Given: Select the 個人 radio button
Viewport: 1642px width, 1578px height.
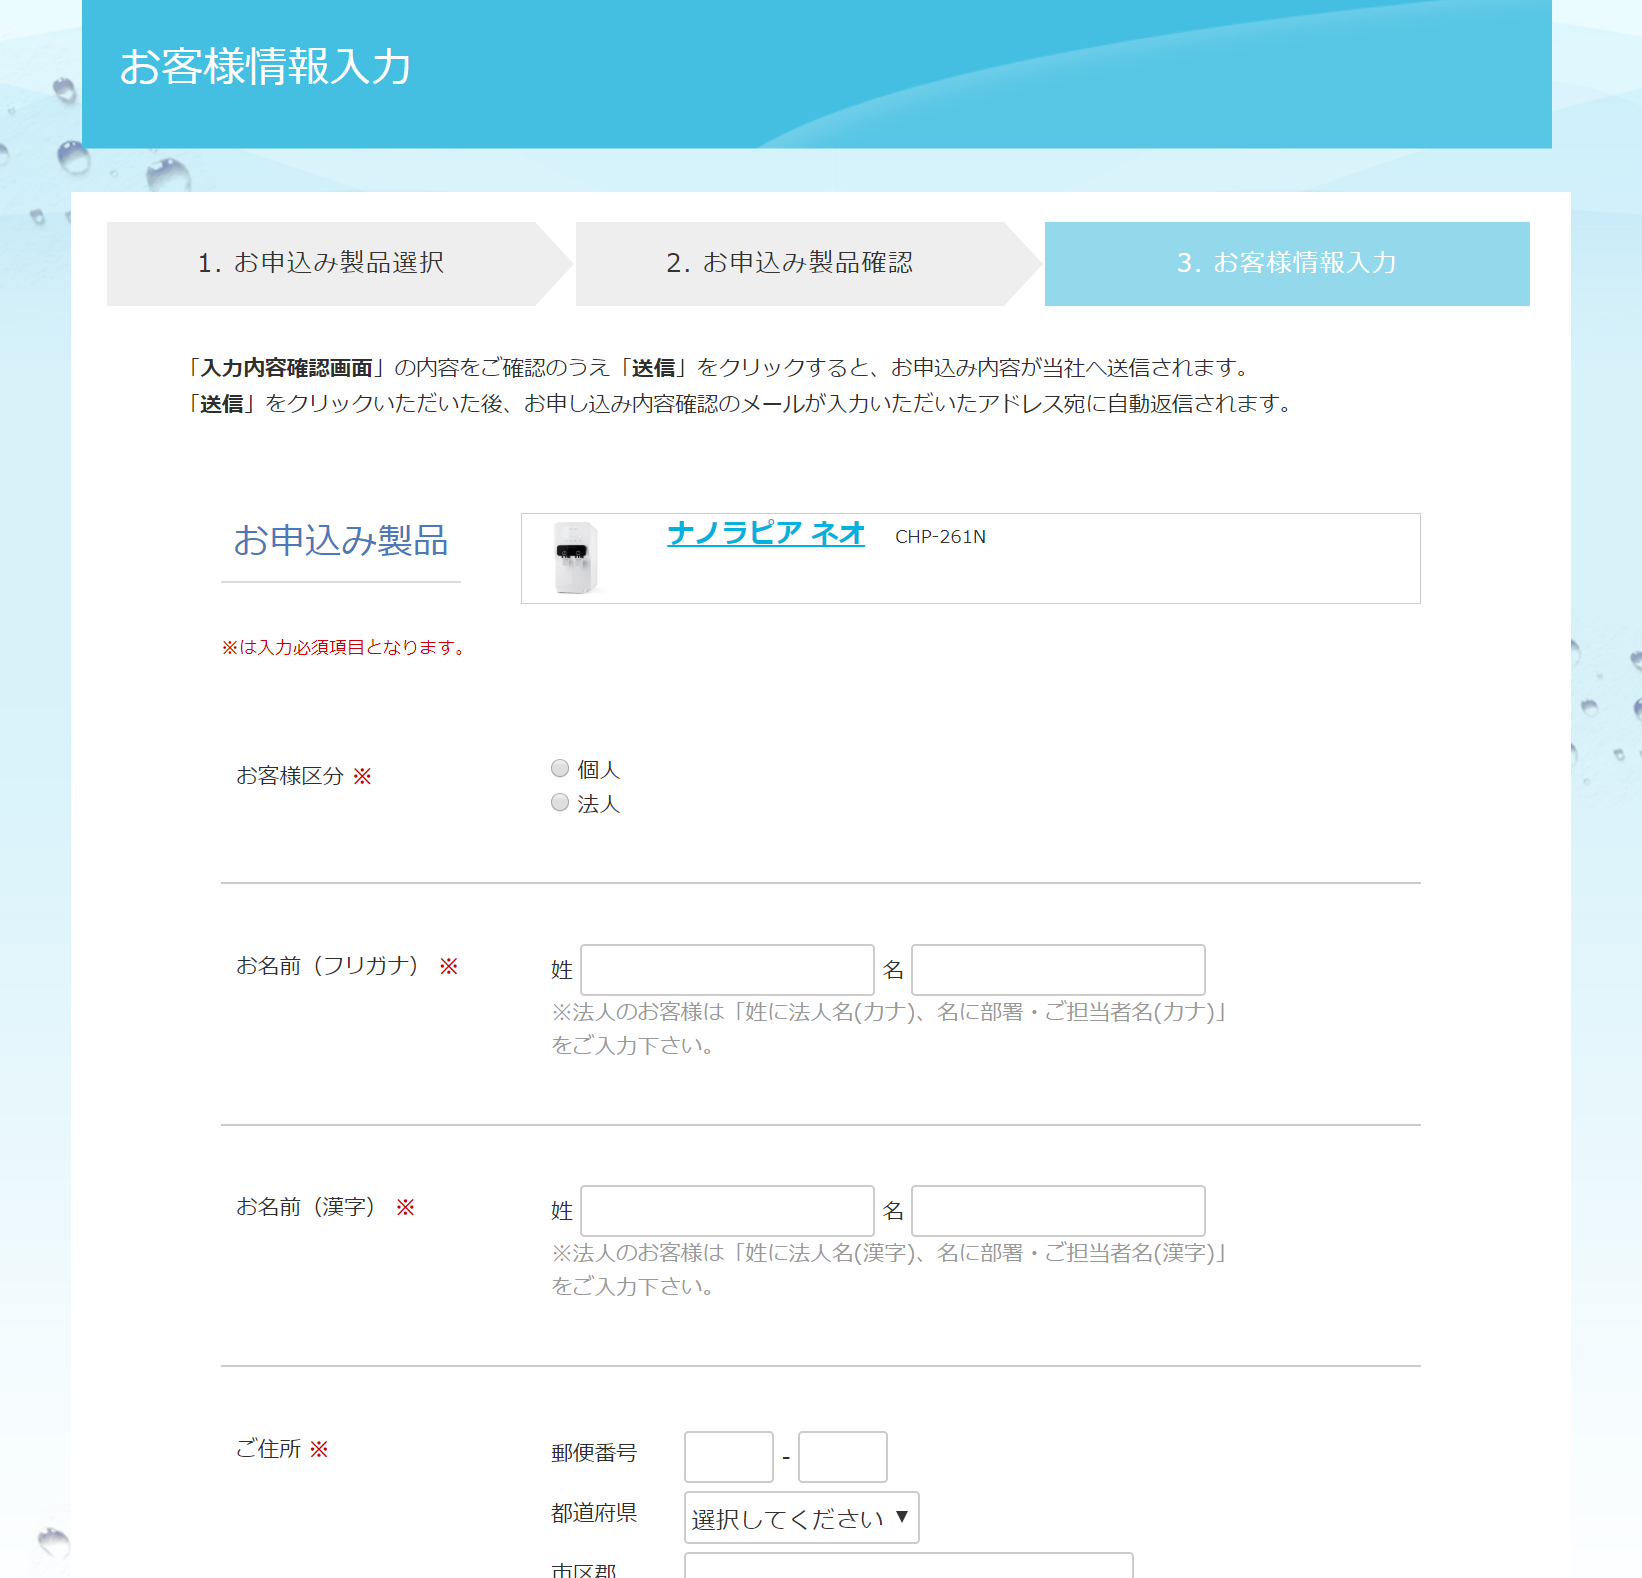Looking at the screenshot, I should (560, 769).
